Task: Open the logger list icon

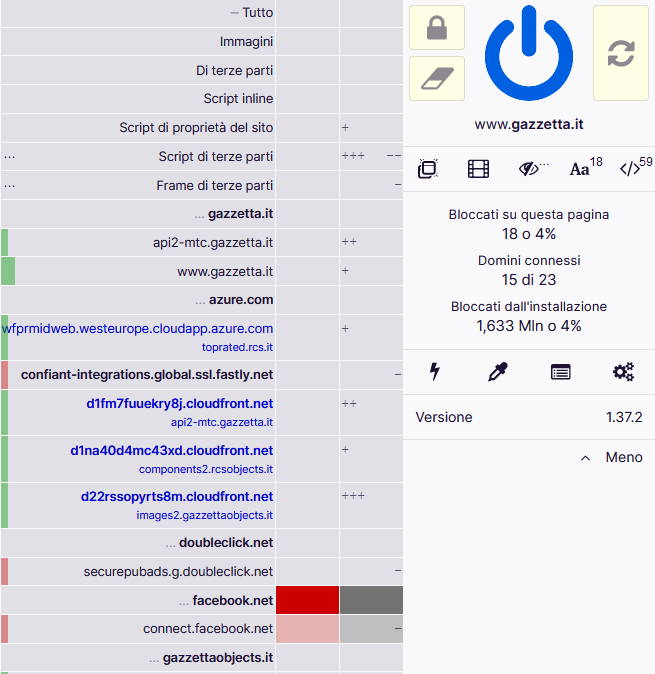Action: [x=560, y=372]
